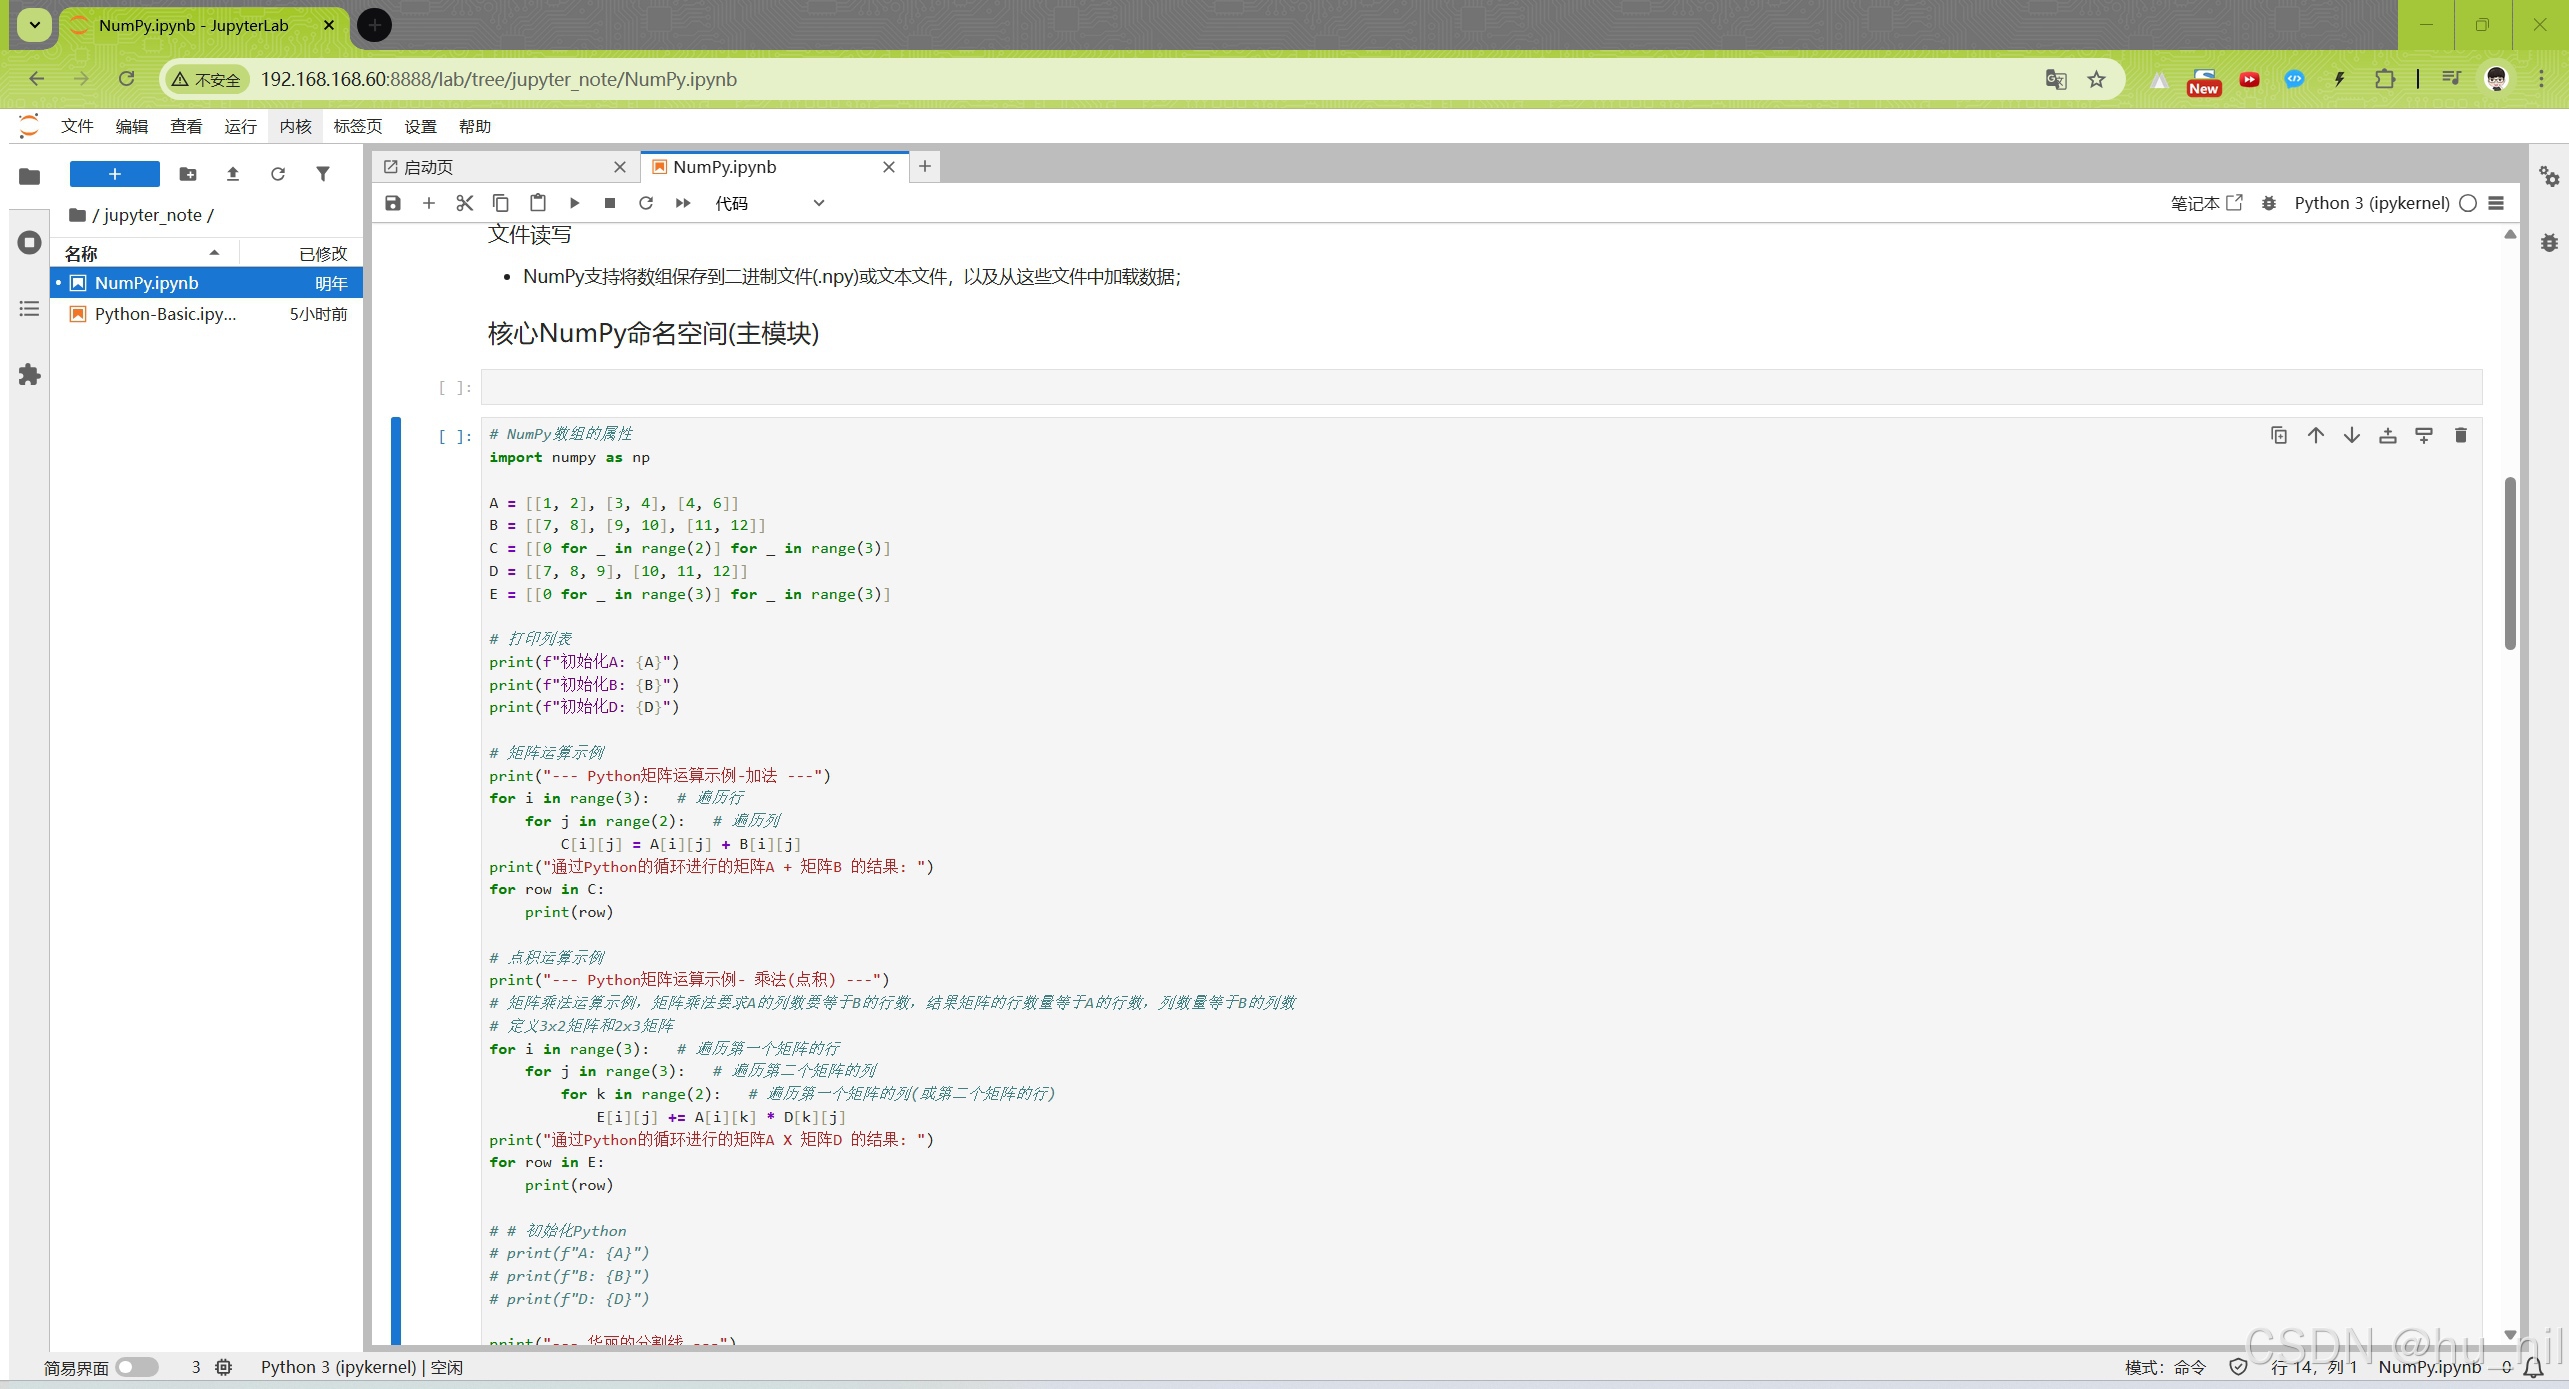2569x1389 pixels.
Task: Open the 代码 cell type dropdown
Action: [769, 203]
